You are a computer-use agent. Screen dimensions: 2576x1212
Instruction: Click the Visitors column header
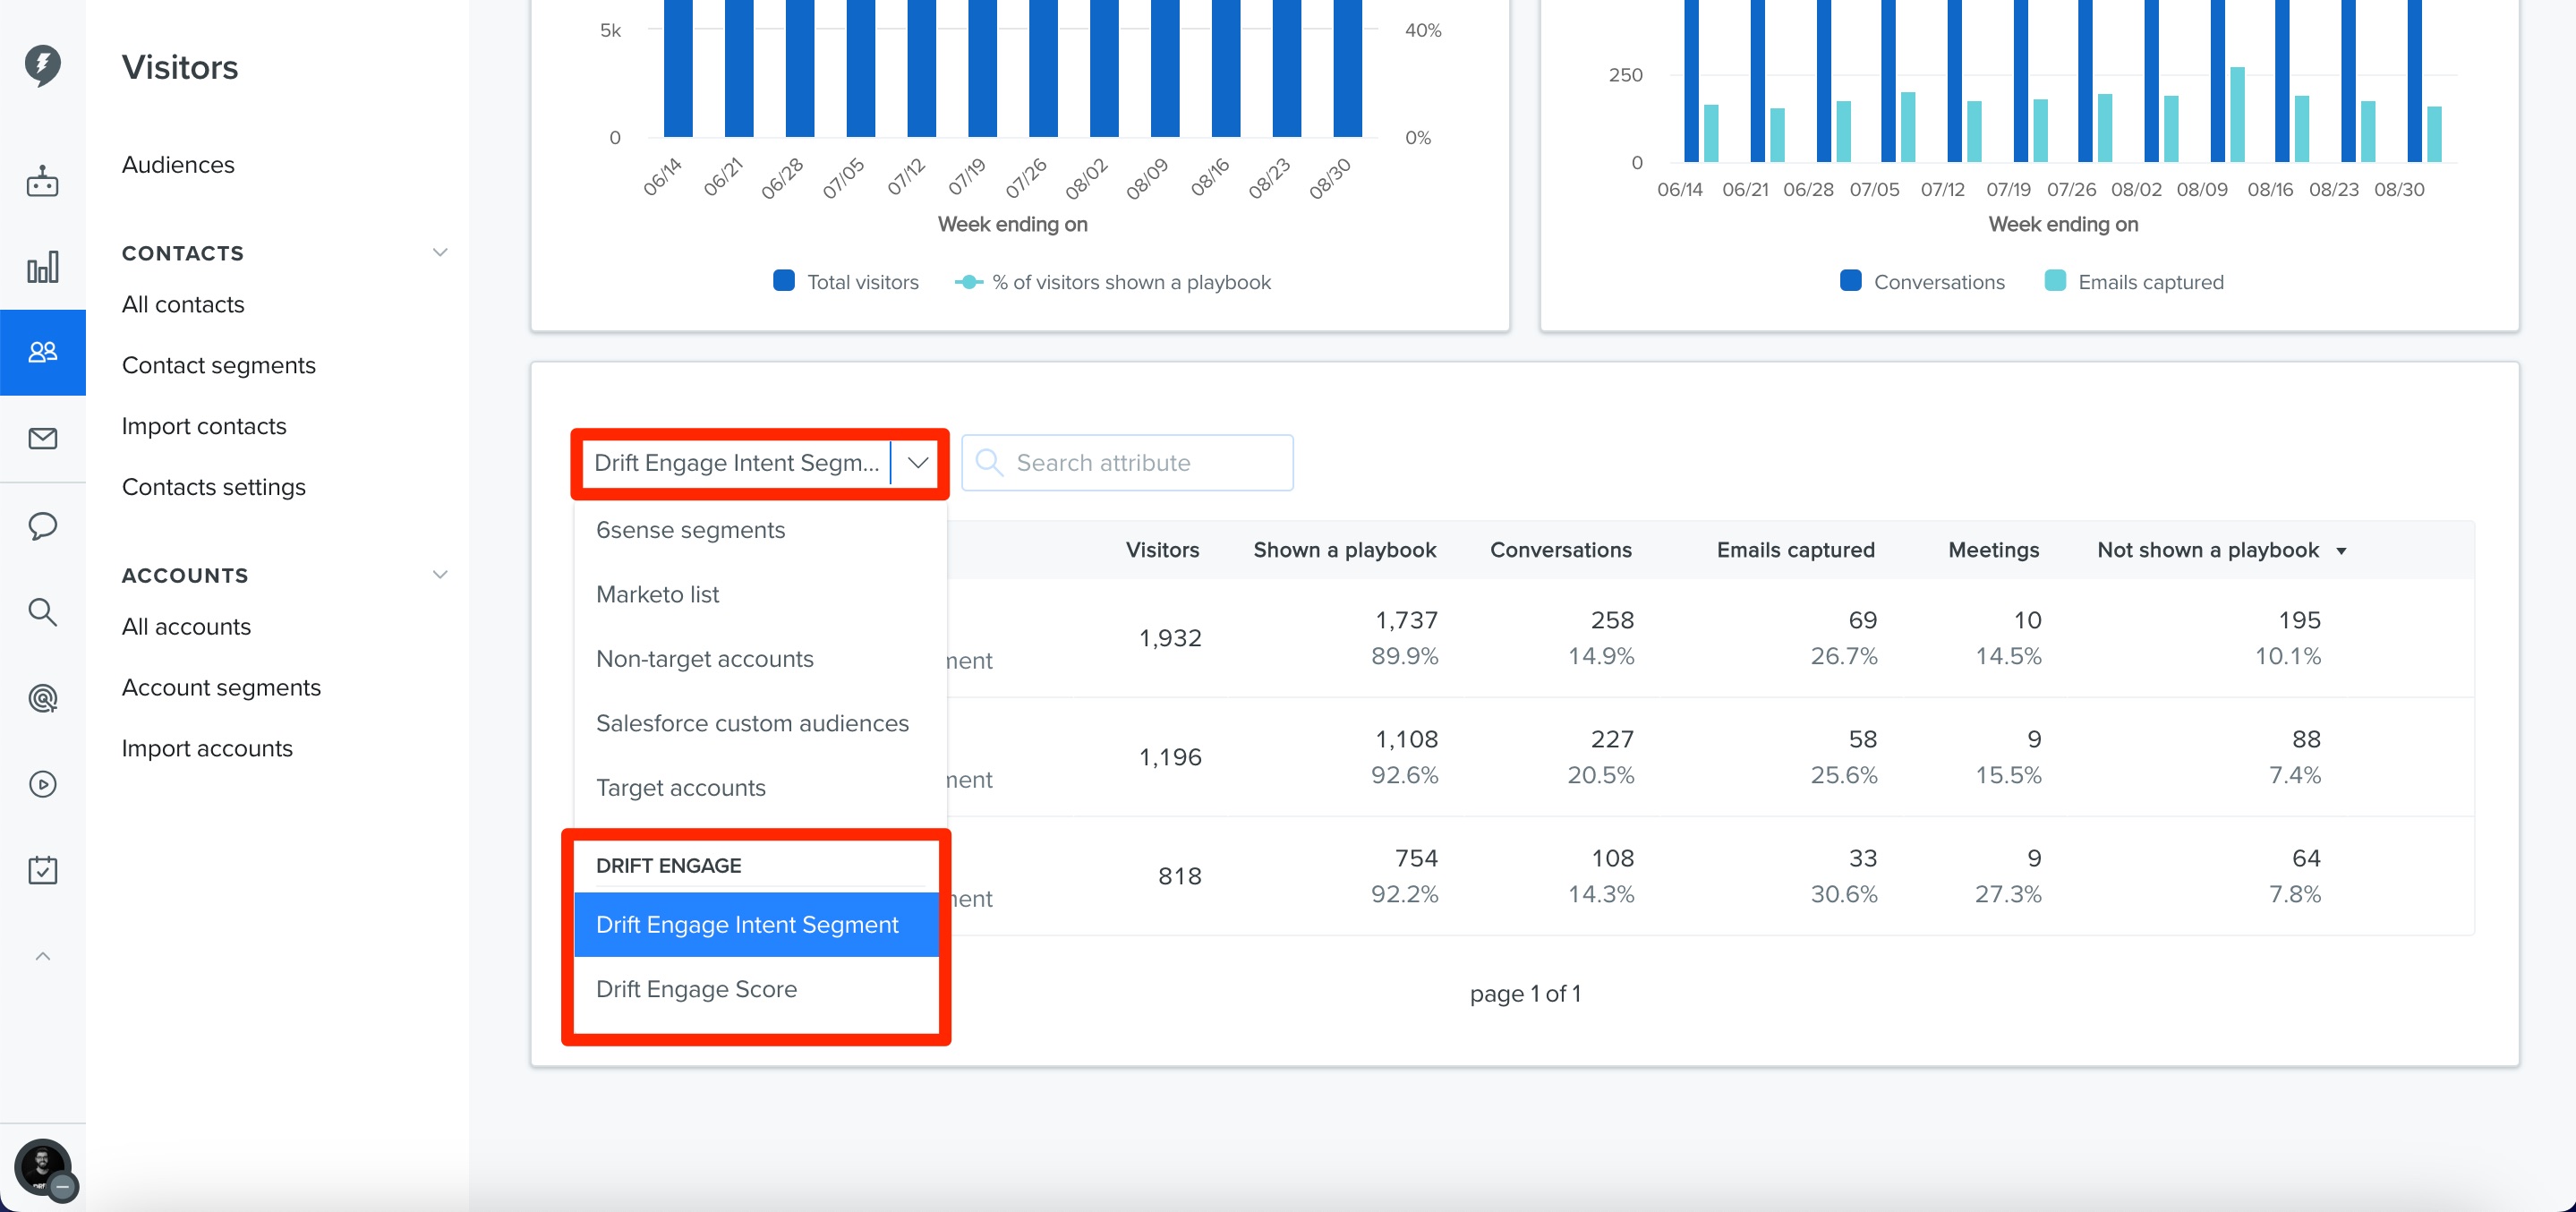tap(1162, 550)
